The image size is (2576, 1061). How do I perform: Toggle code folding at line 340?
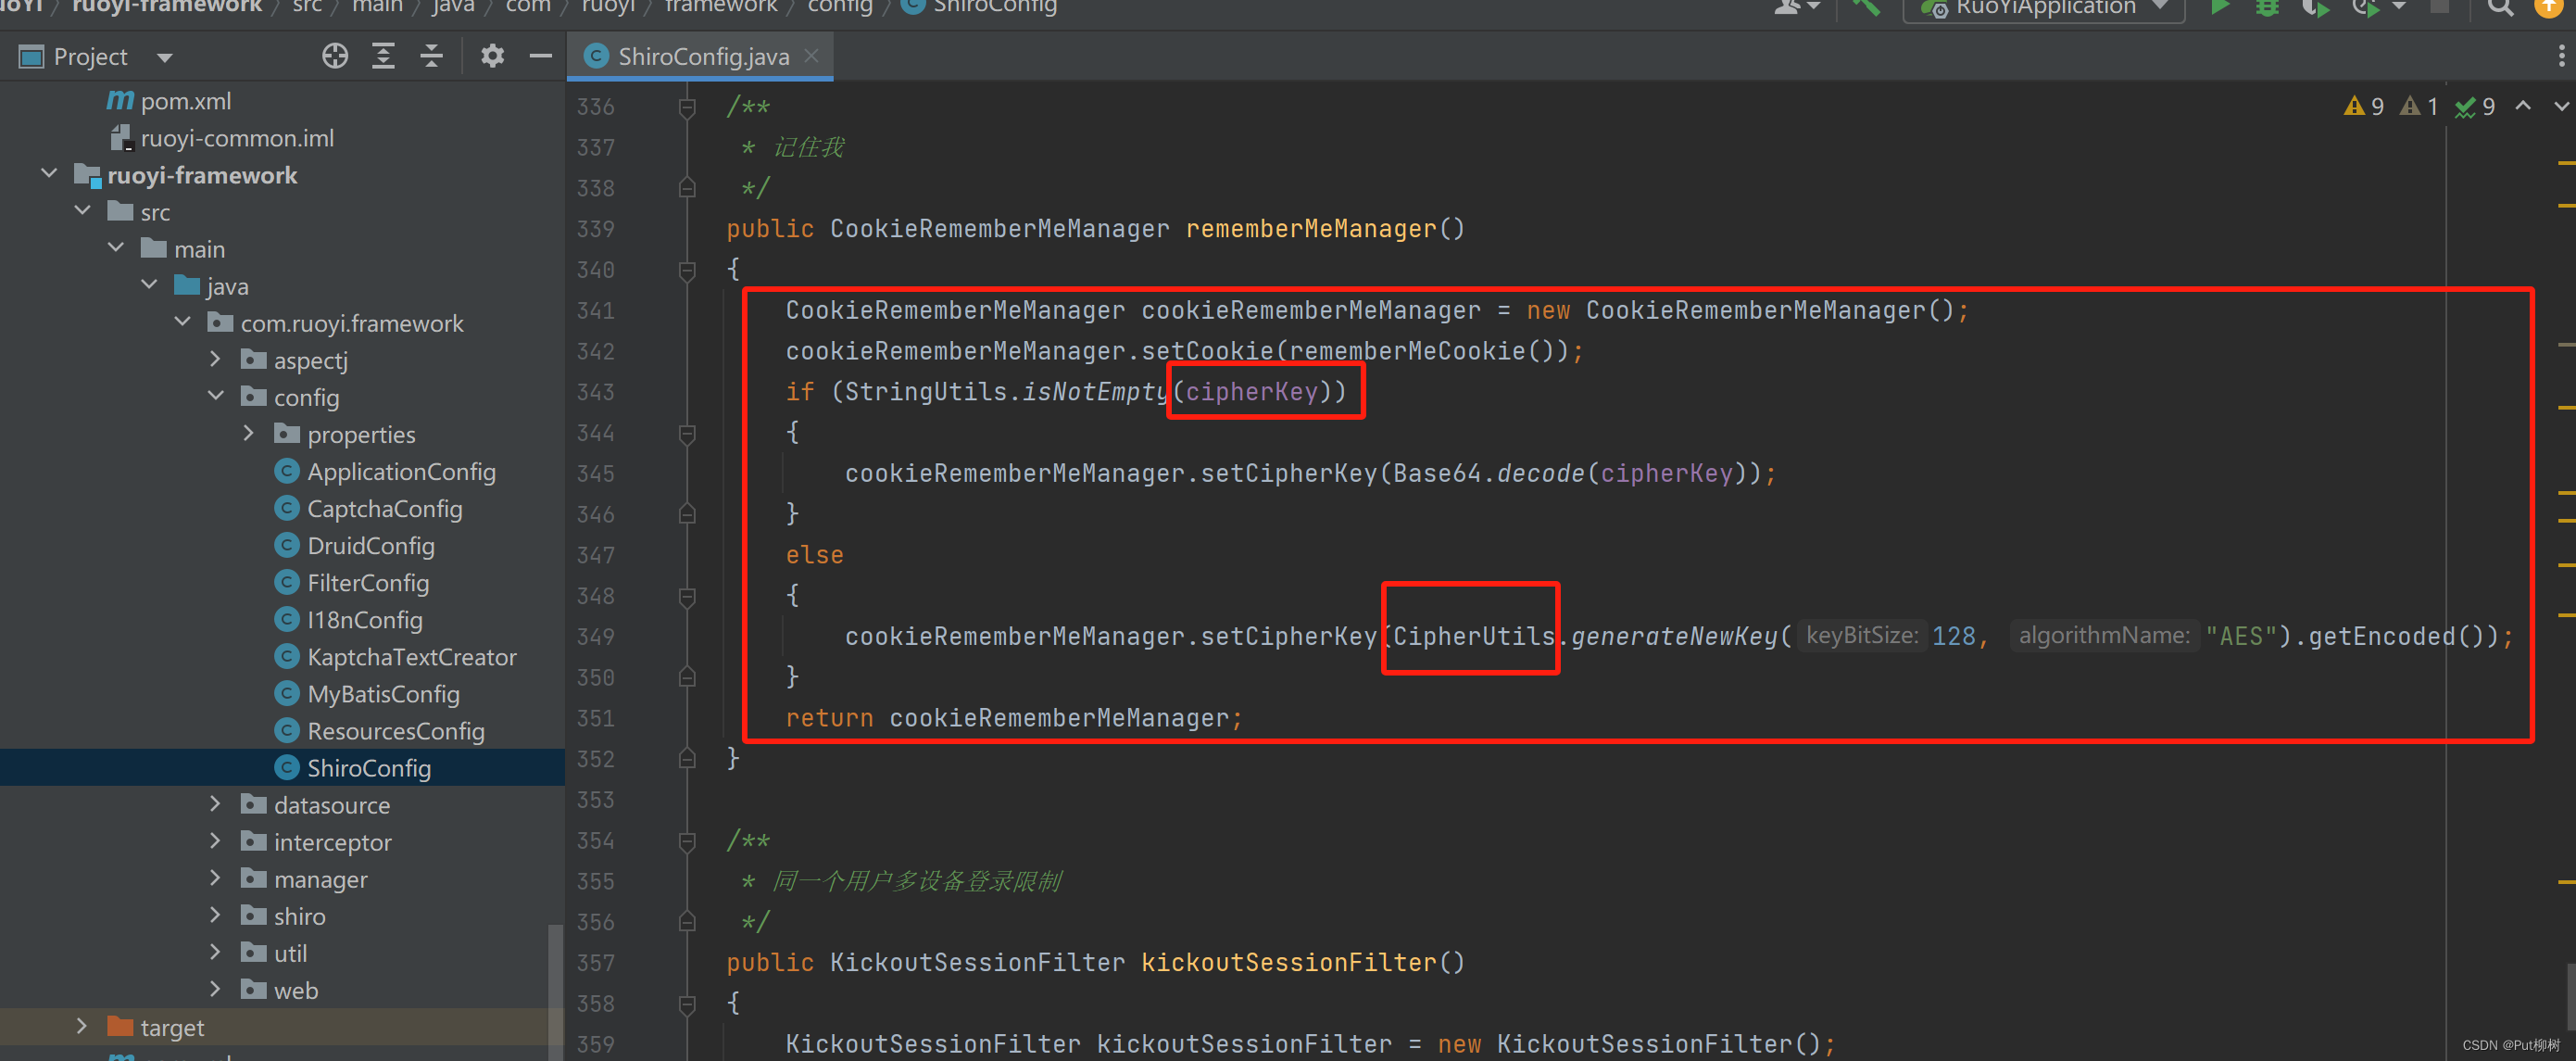pyautogui.click(x=687, y=270)
